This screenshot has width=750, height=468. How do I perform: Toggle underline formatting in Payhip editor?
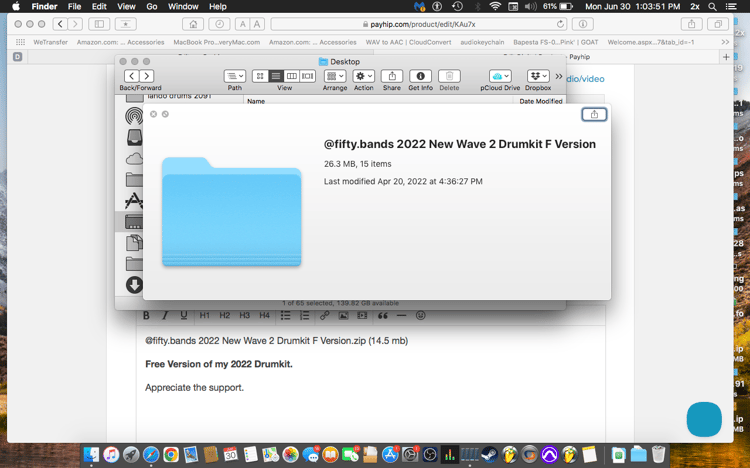point(184,315)
